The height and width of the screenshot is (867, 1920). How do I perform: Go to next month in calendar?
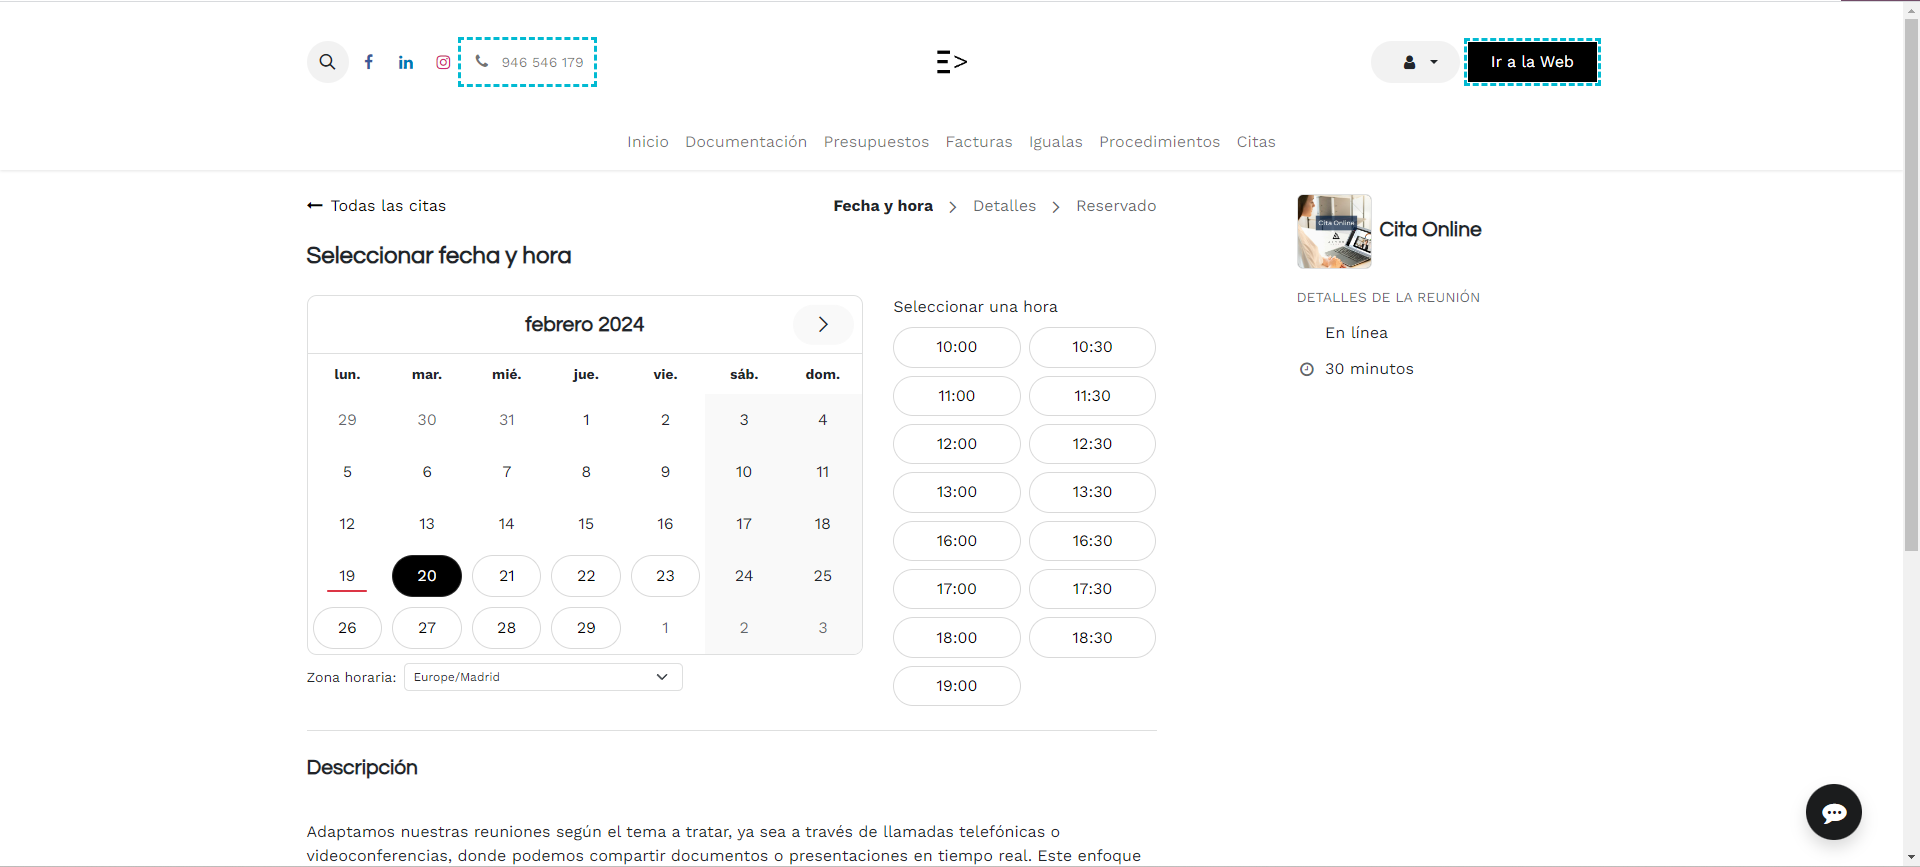[823, 324]
